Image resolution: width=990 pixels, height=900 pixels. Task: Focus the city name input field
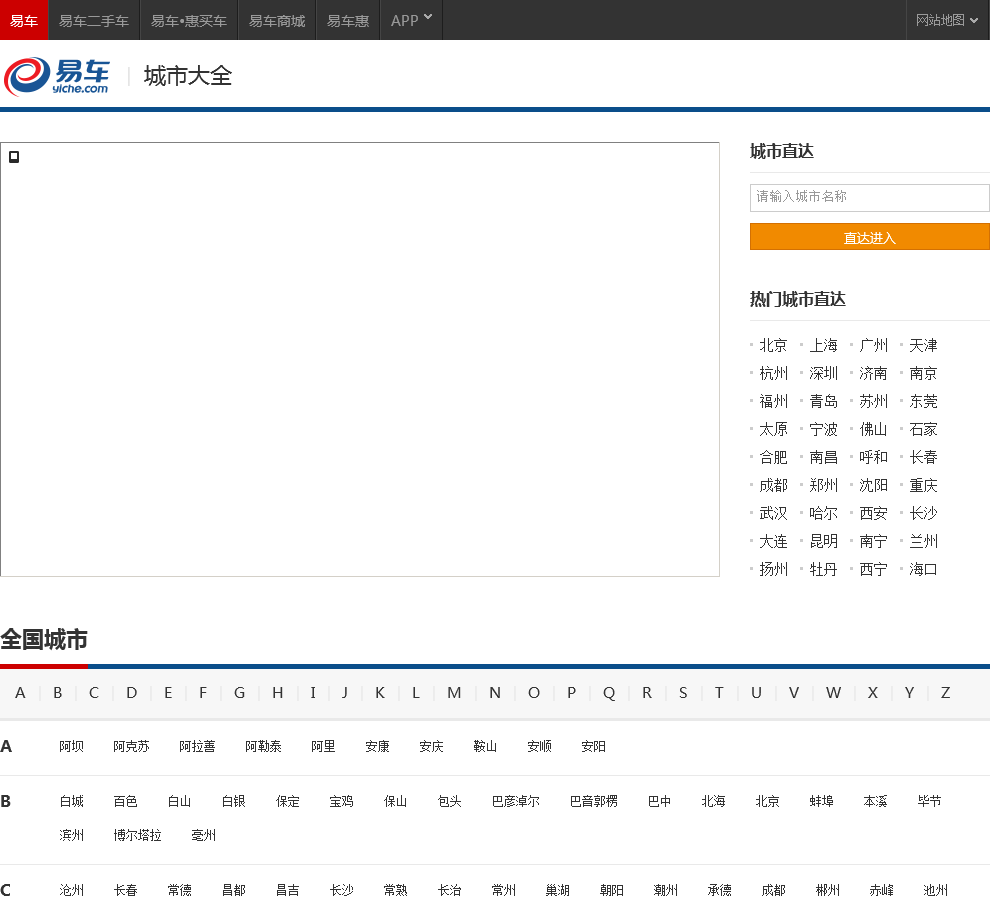pyautogui.click(x=869, y=197)
